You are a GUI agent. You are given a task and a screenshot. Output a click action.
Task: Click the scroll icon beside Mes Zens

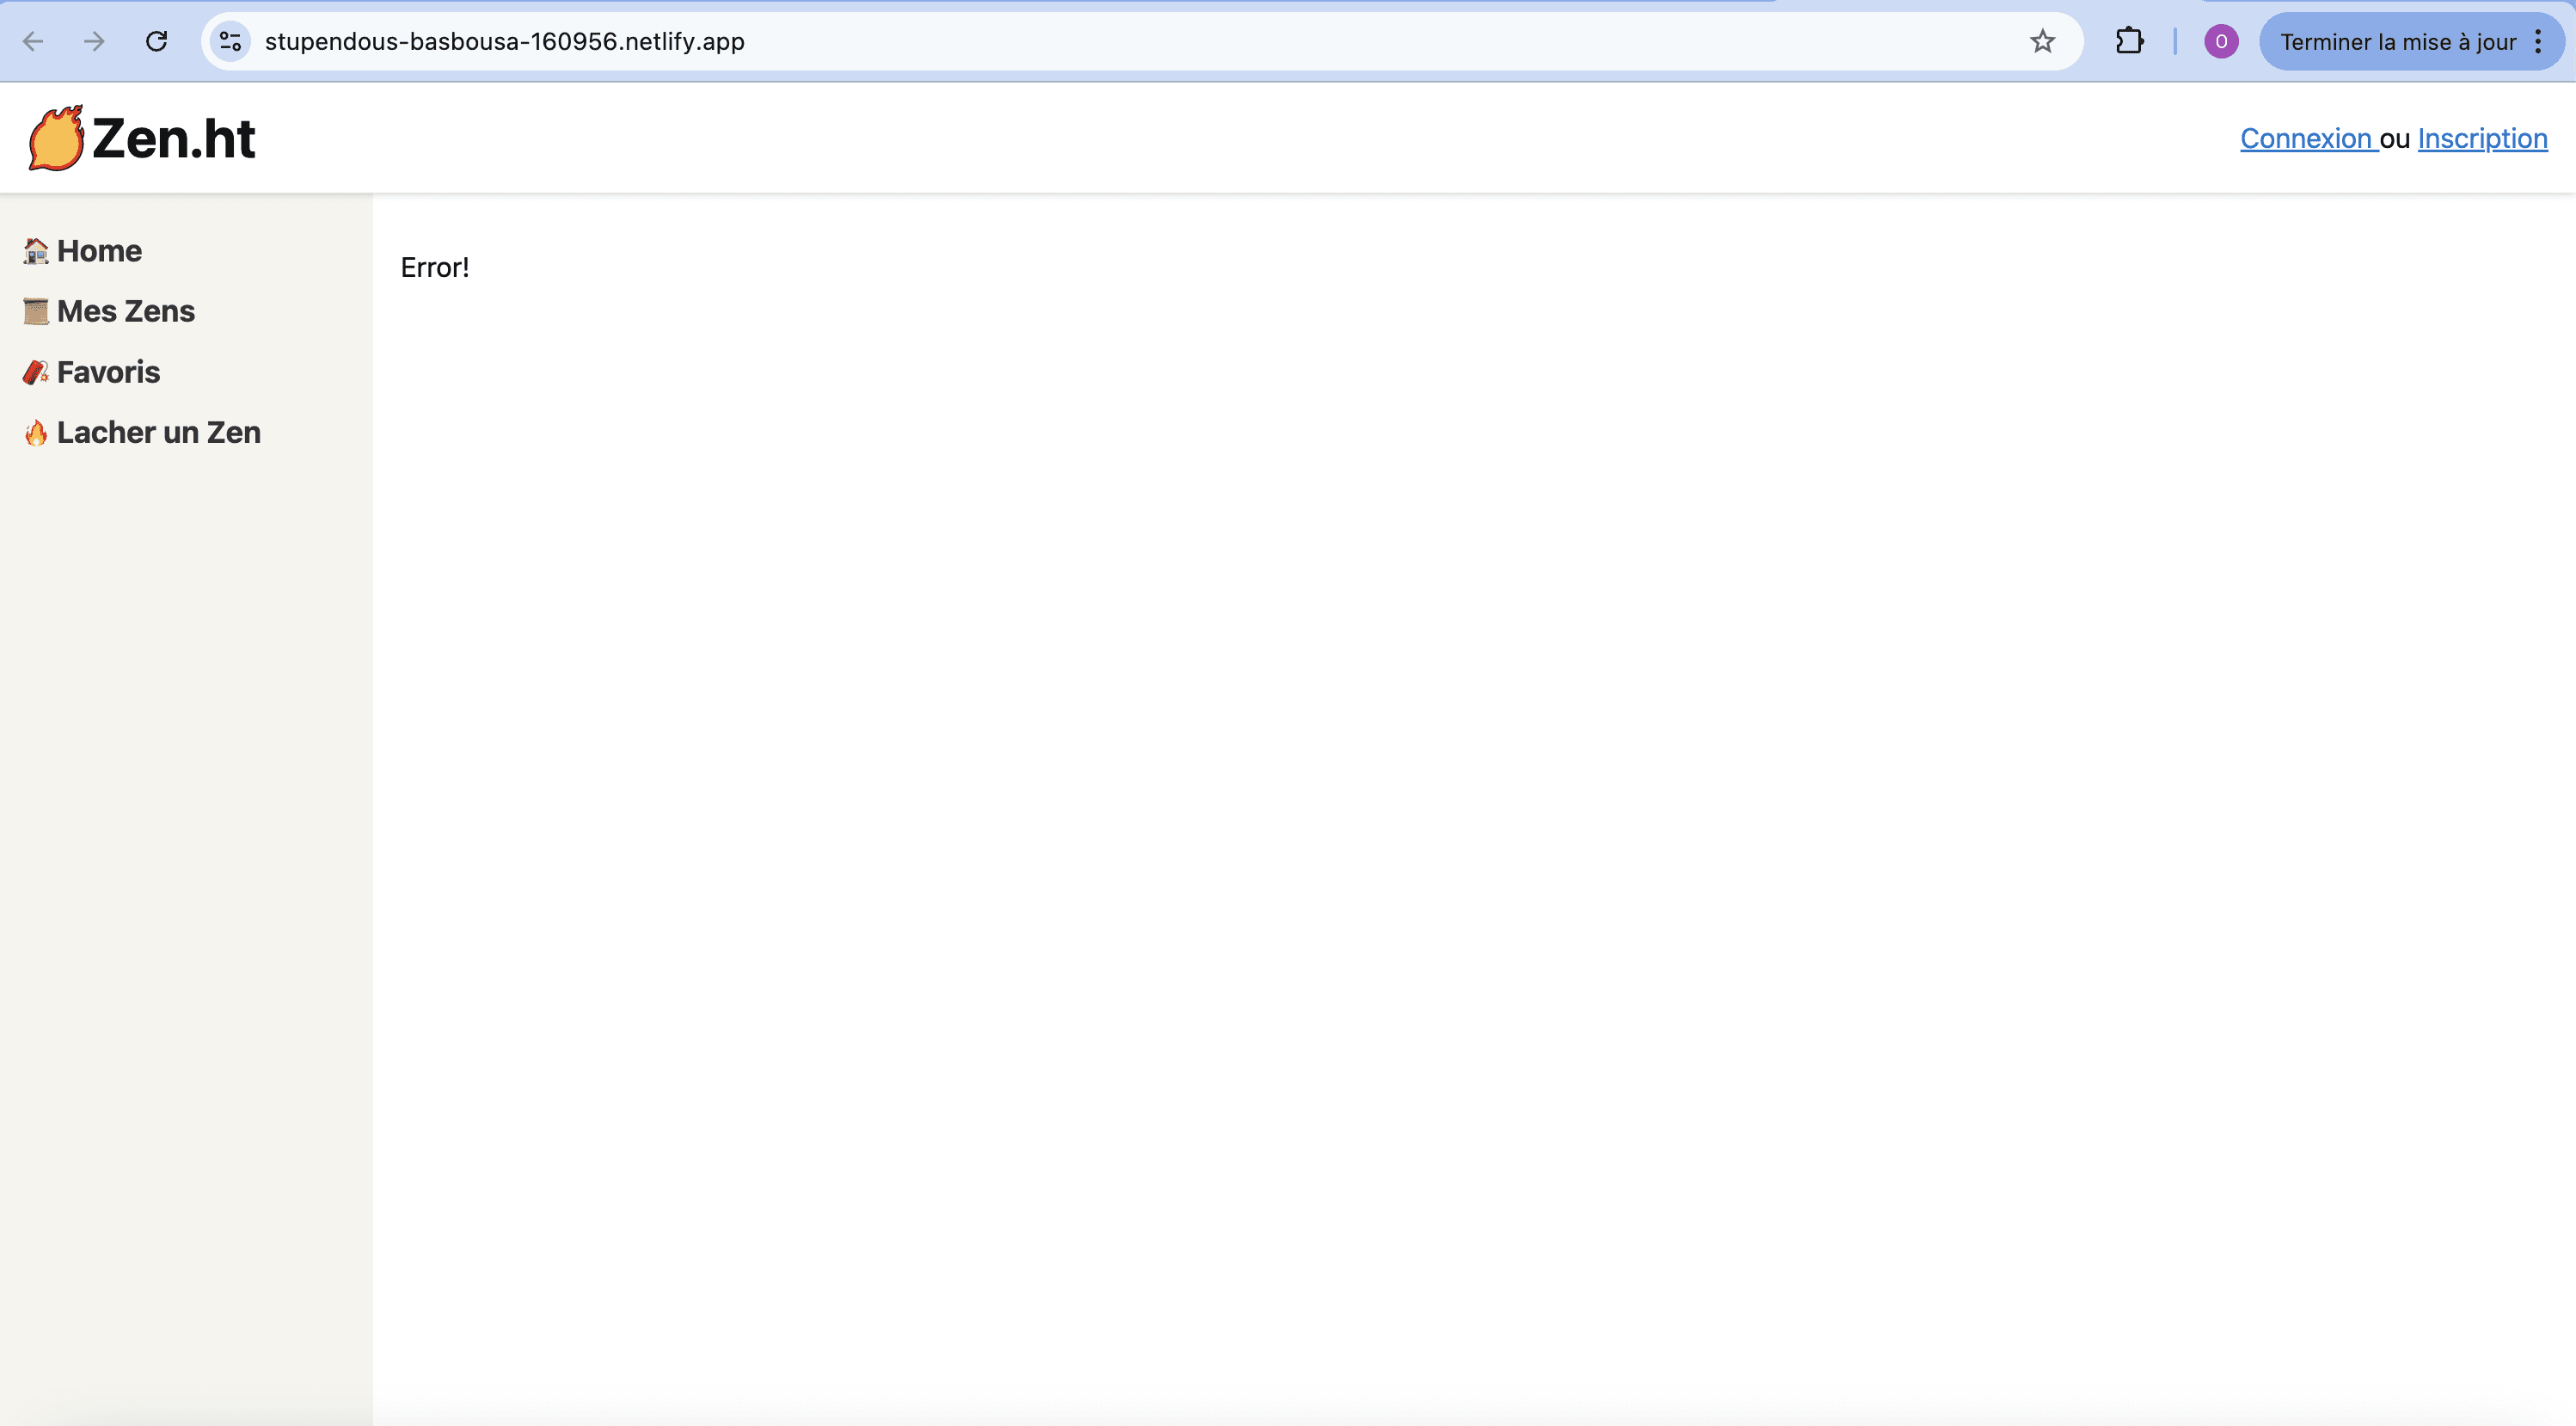[36, 312]
